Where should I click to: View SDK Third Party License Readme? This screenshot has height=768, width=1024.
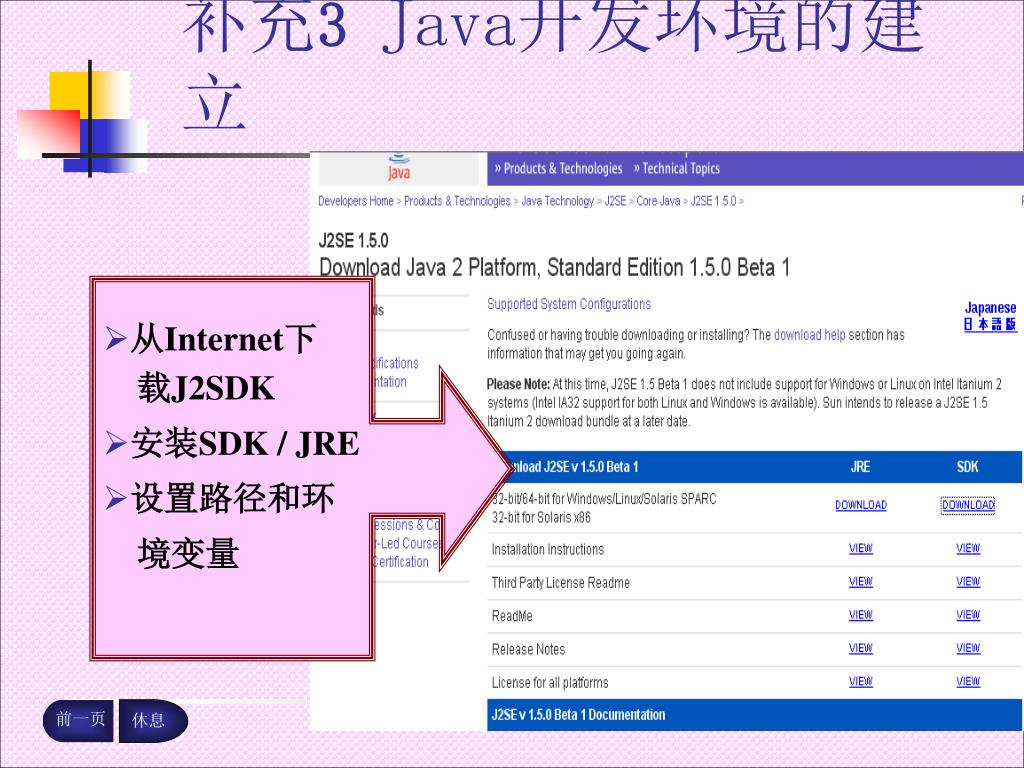[968, 582]
